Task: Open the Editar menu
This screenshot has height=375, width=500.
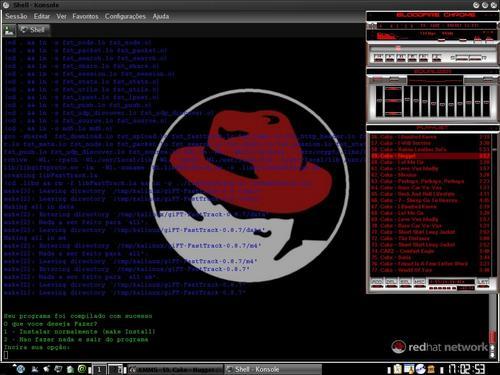Action: 42,16
